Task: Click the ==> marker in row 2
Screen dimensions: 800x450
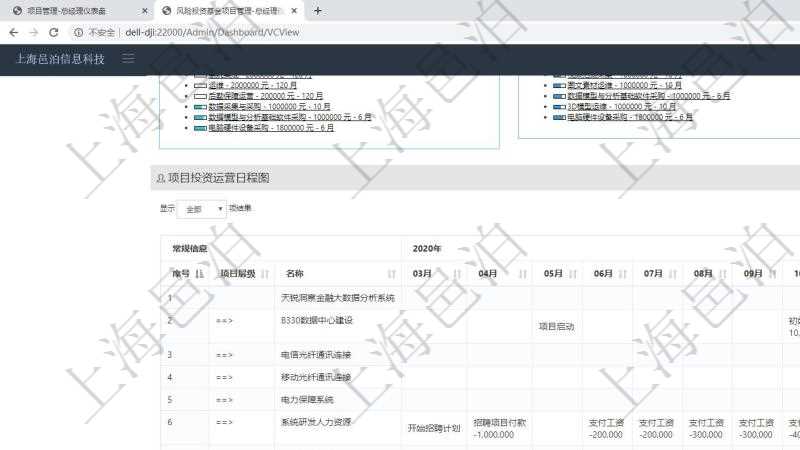Action: pos(224,321)
